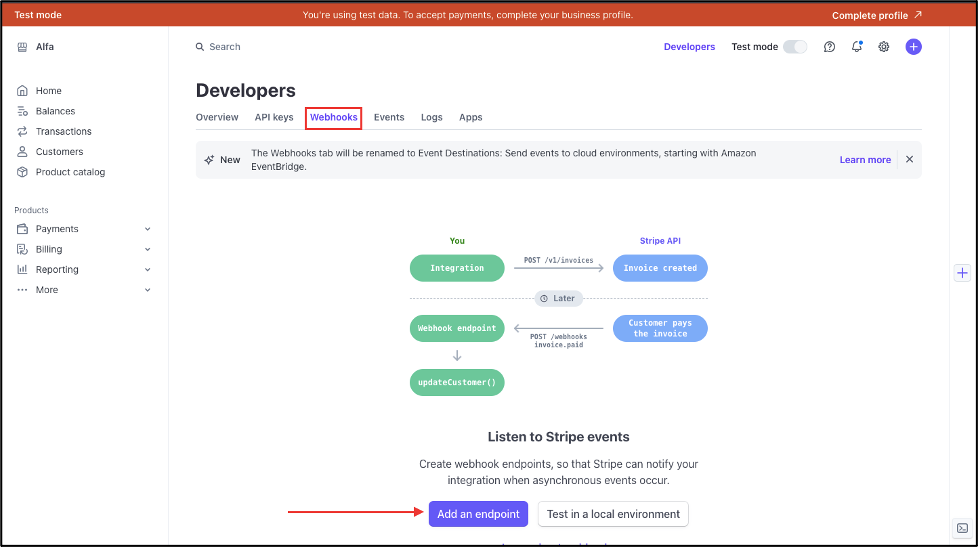Expand the Billing menu chevron
979x547 pixels.
point(147,249)
